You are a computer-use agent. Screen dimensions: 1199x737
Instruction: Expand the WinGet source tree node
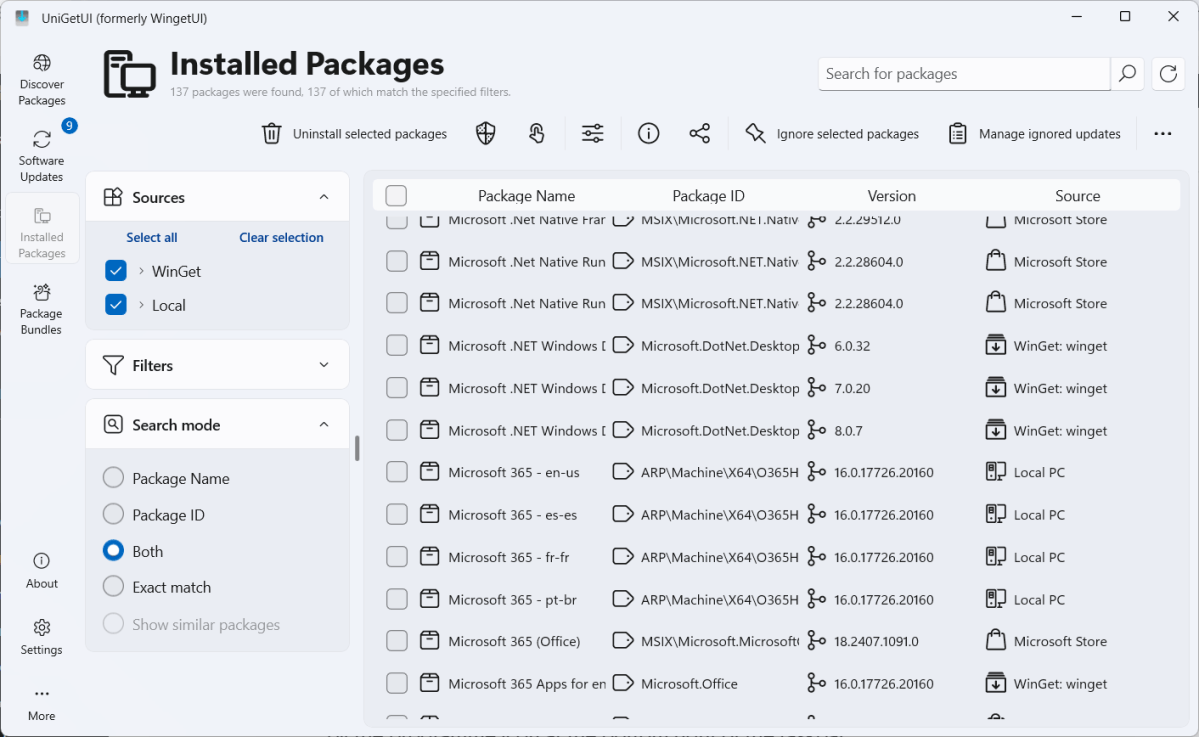click(x=141, y=271)
